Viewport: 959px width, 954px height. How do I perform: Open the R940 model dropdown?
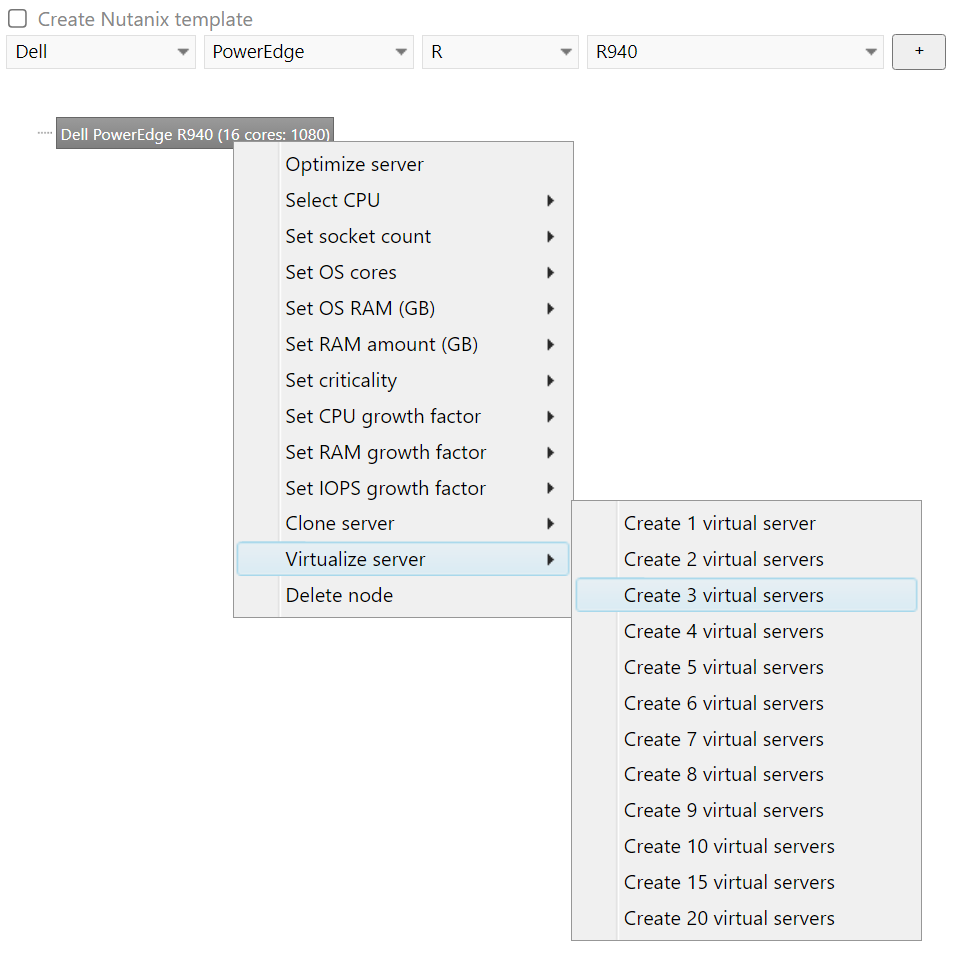734,52
